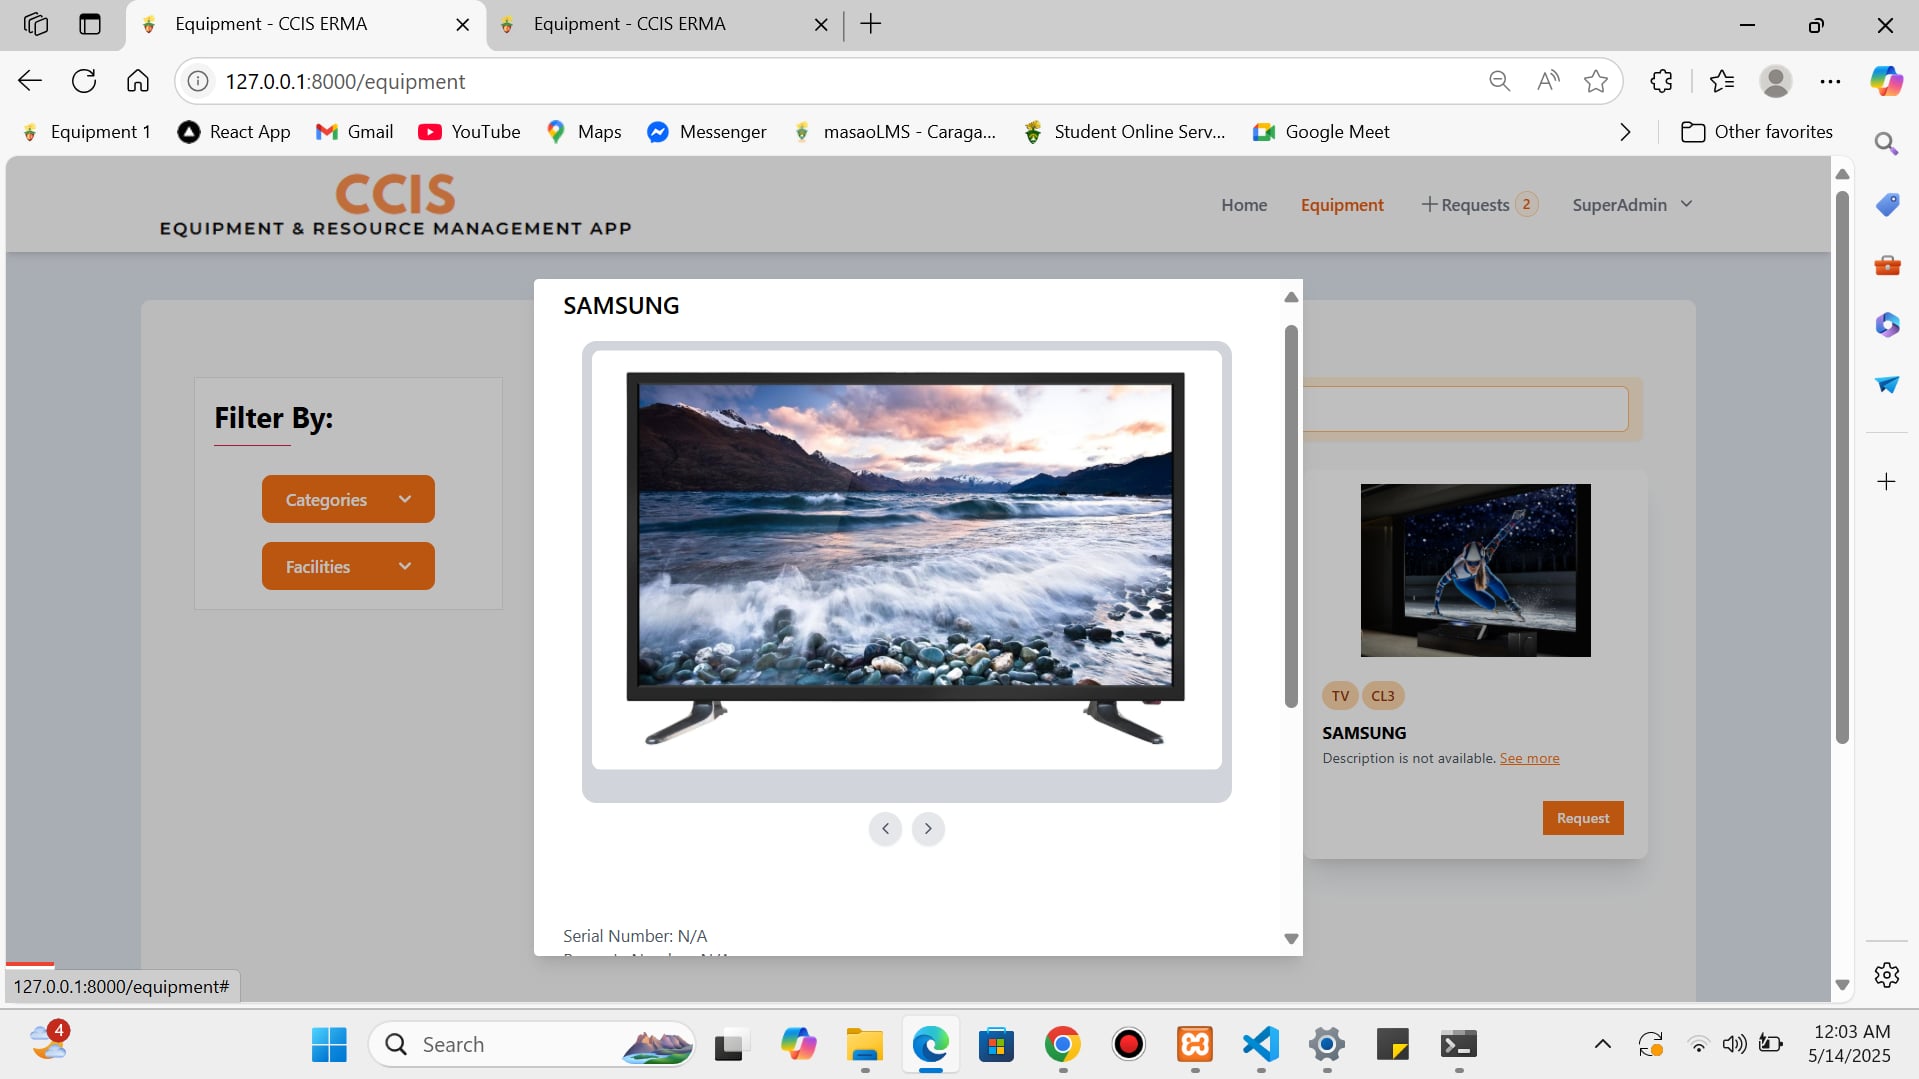
Task: Go to the Home nav item
Action: click(x=1244, y=205)
